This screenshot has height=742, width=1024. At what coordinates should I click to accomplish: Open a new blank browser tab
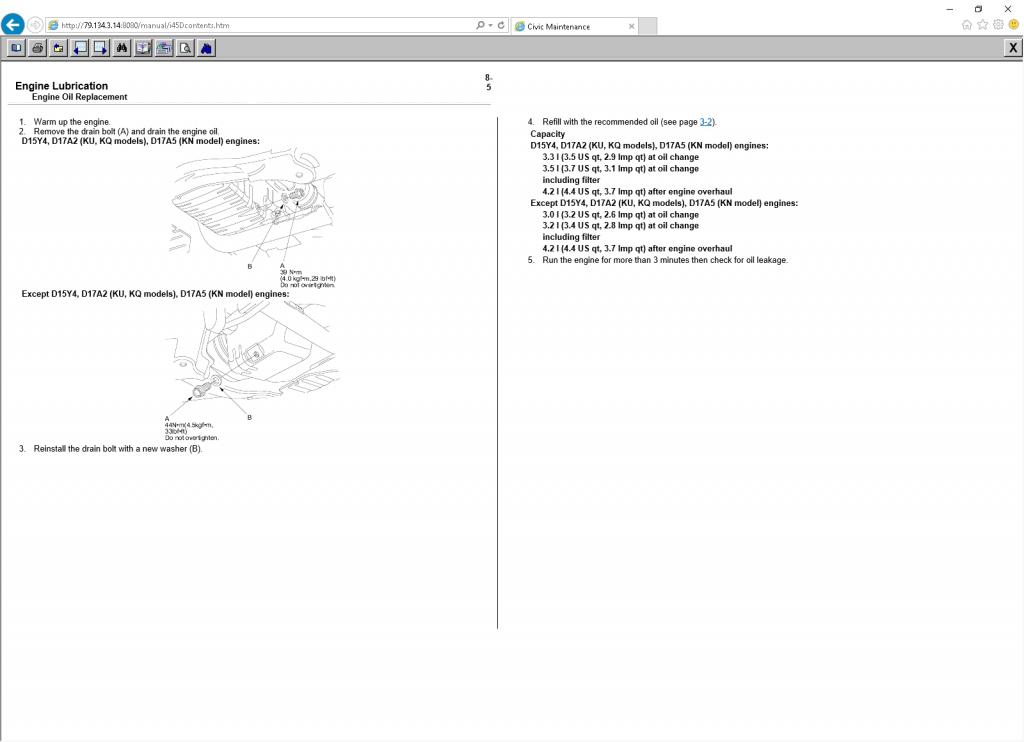click(648, 26)
